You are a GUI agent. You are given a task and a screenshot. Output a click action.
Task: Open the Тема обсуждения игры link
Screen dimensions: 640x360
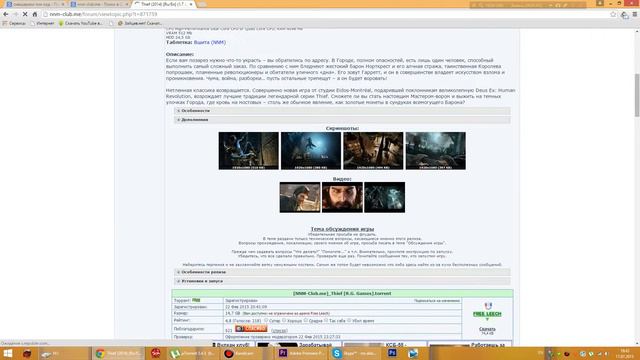pyautogui.click(x=342, y=229)
